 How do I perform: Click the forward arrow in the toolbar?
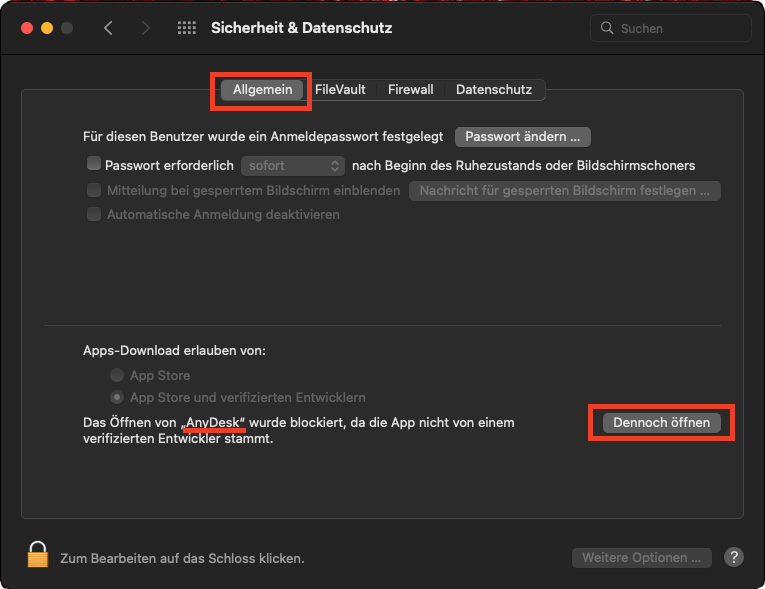pyautogui.click(x=145, y=28)
